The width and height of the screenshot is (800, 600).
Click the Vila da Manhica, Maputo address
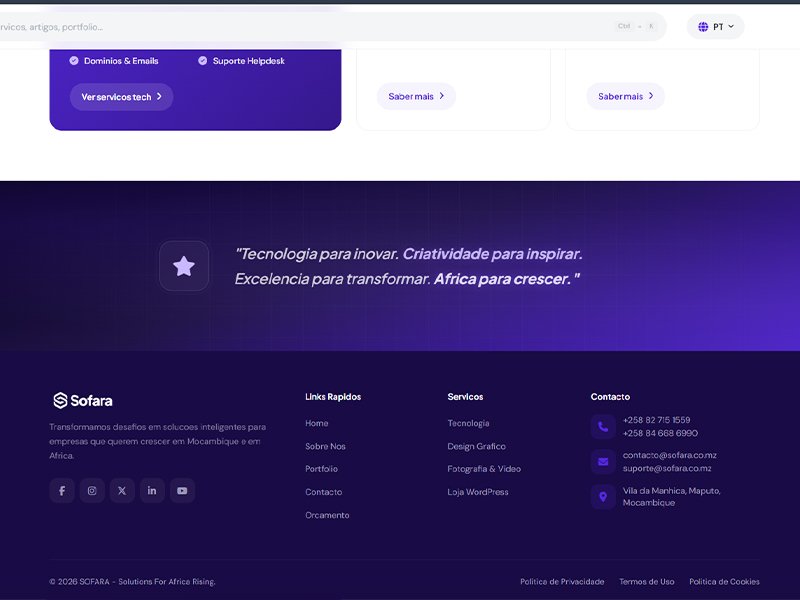(671, 496)
